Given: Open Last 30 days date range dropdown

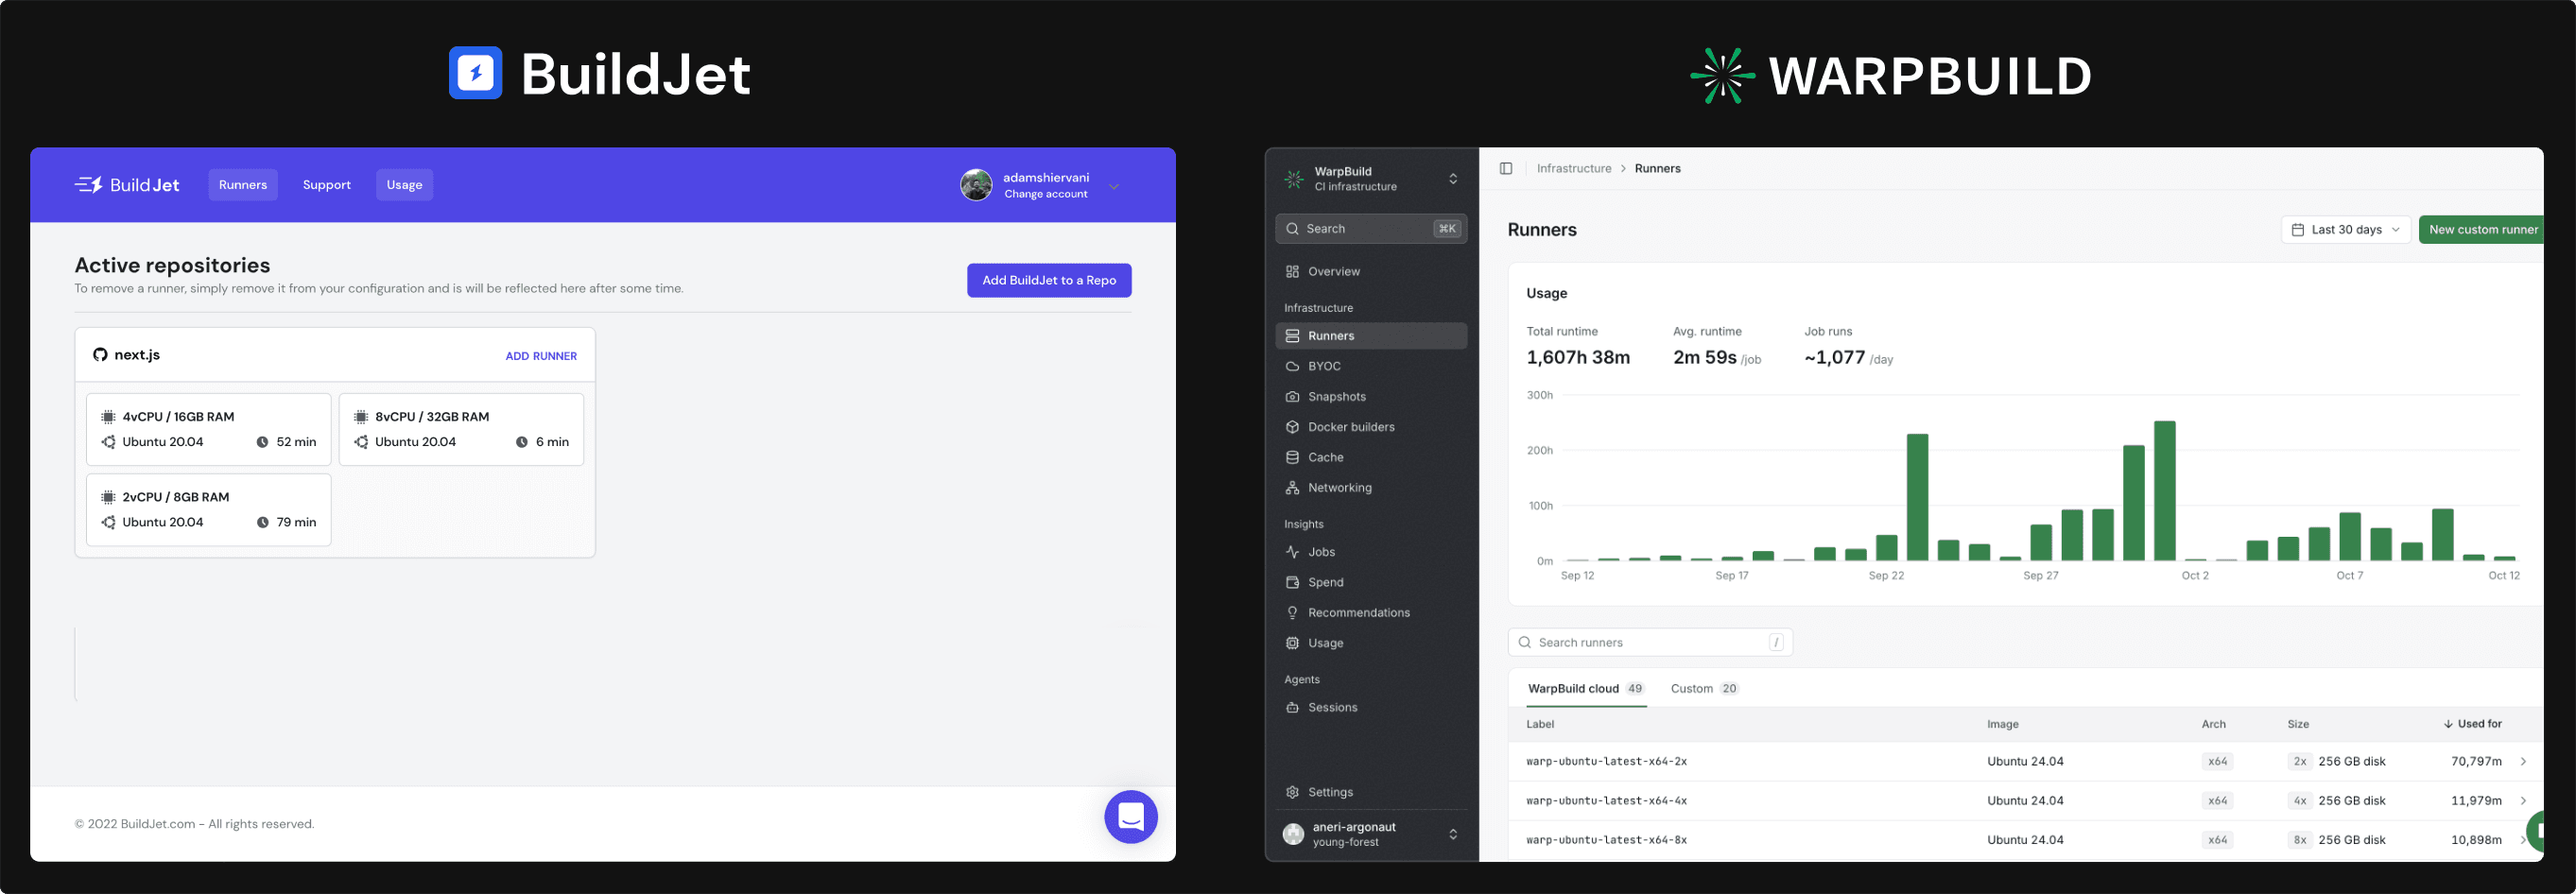Looking at the screenshot, I should click(2345, 230).
